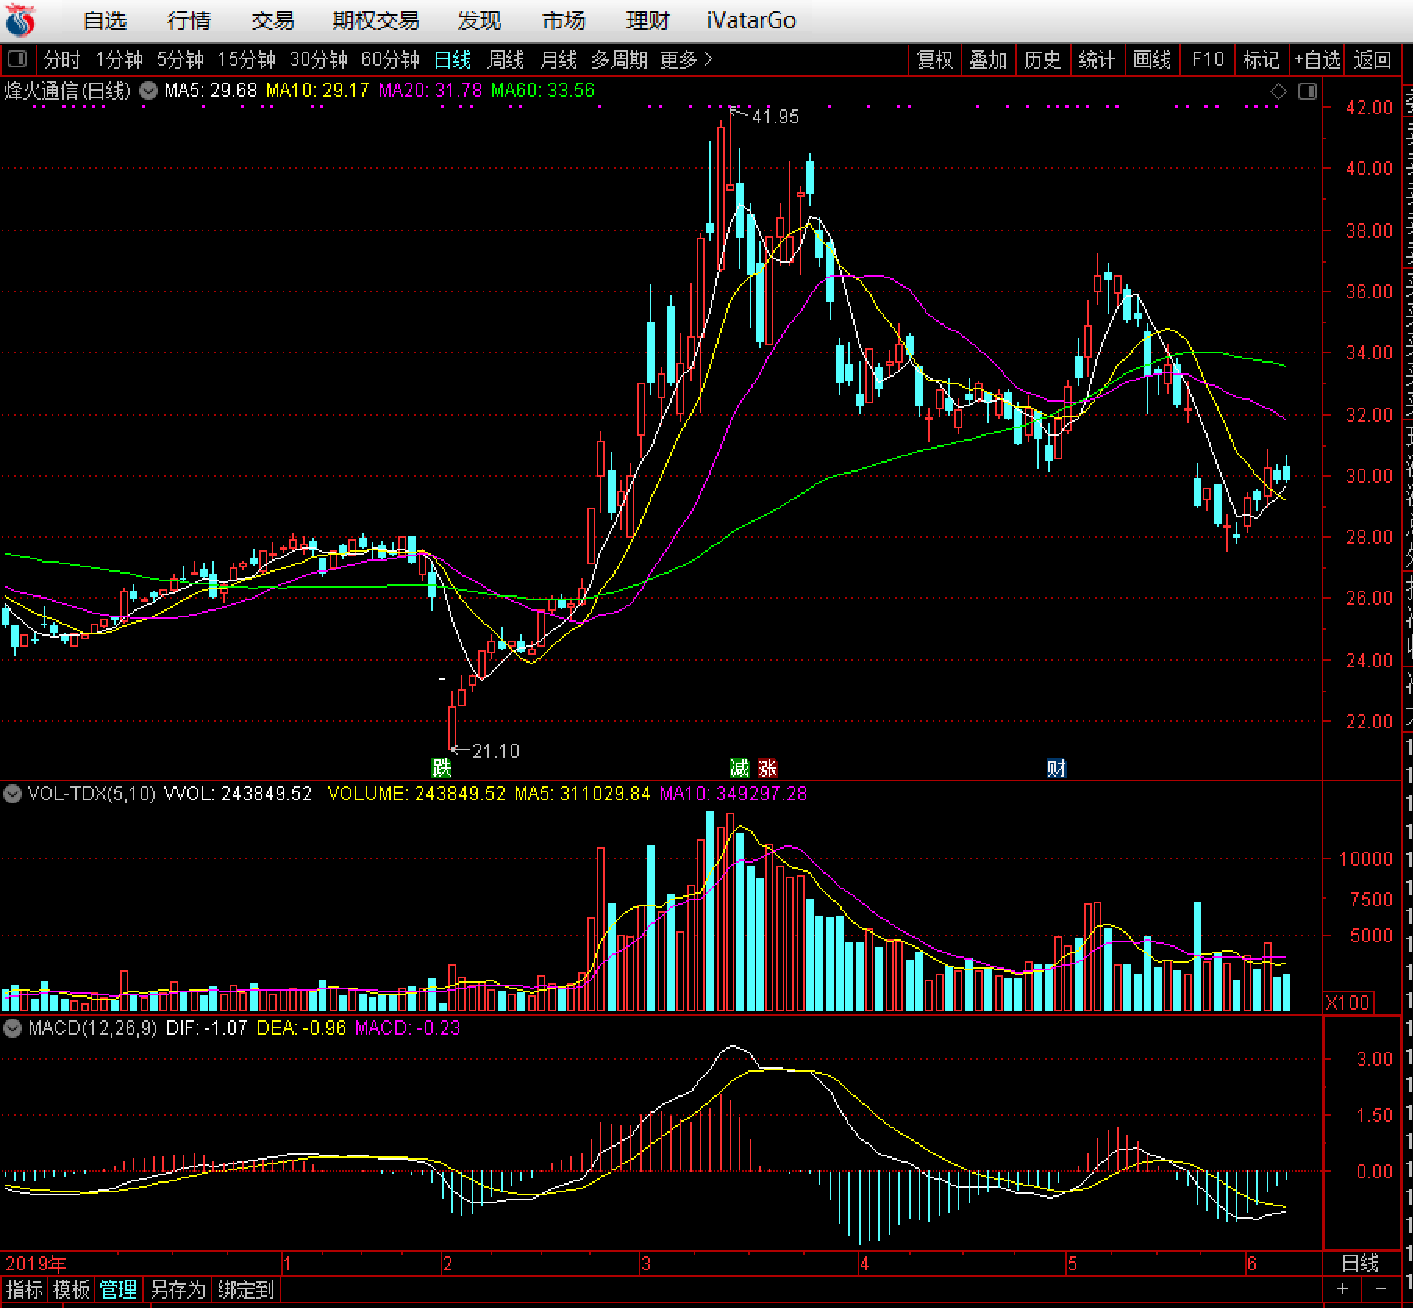Switch to the 1分钟 period tab
This screenshot has width=1414, height=1309.
(119, 60)
